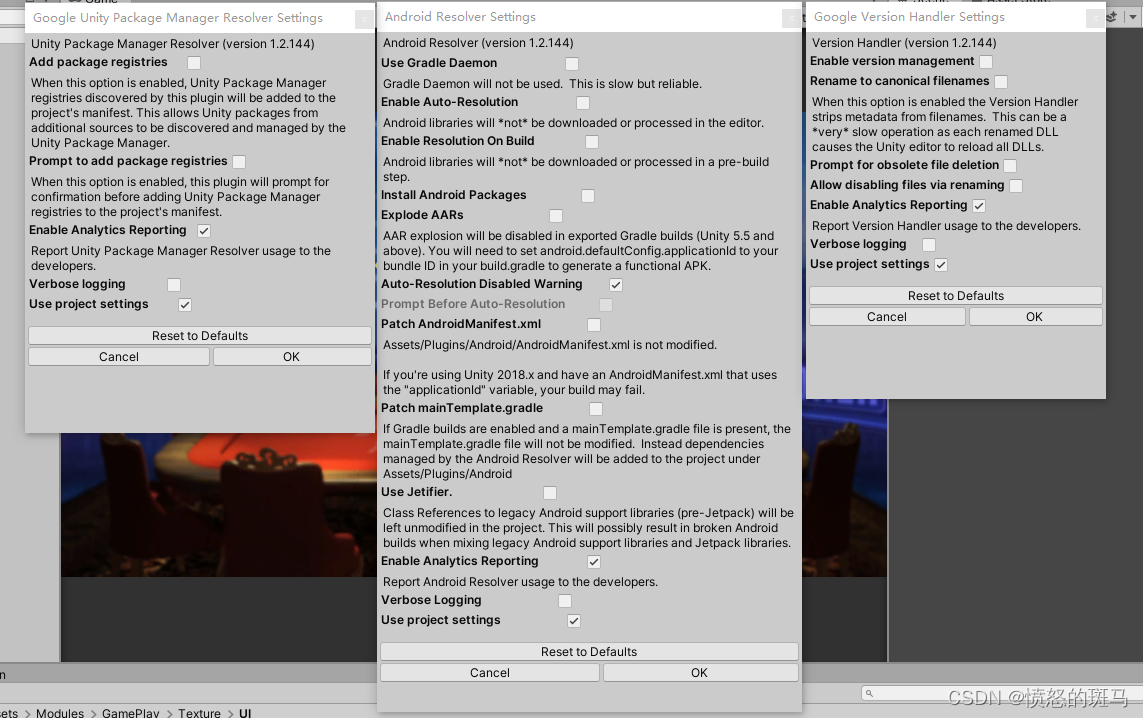Image resolution: width=1143 pixels, height=718 pixels.
Task: Toggle Rename to canonical filenames checkbox
Action: tap(1002, 82)
